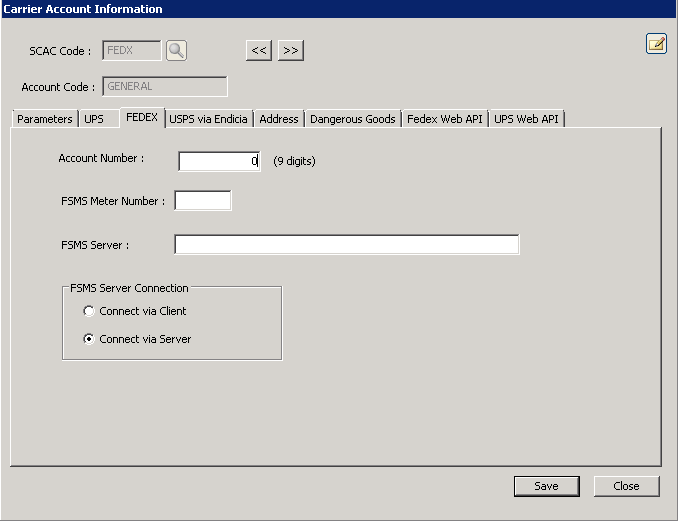This screenshot has height=521, width=678.
Task: Switch to the Parameters tab
Action: pos(45,119)
